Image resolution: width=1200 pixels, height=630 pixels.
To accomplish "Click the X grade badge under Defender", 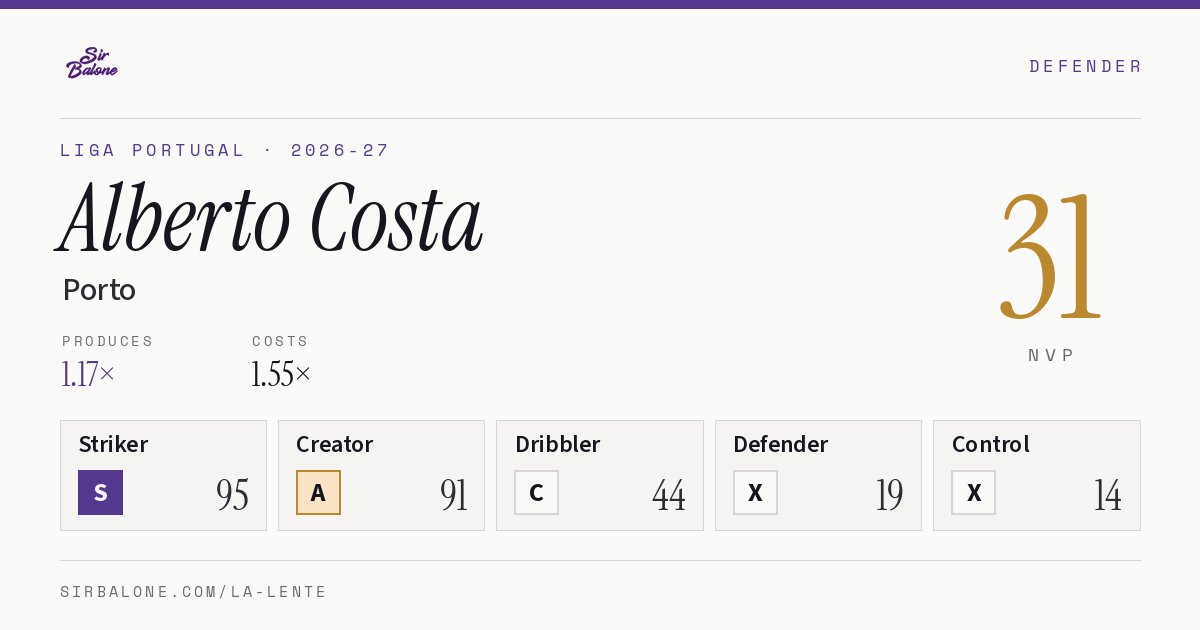I will click(755, 492).
